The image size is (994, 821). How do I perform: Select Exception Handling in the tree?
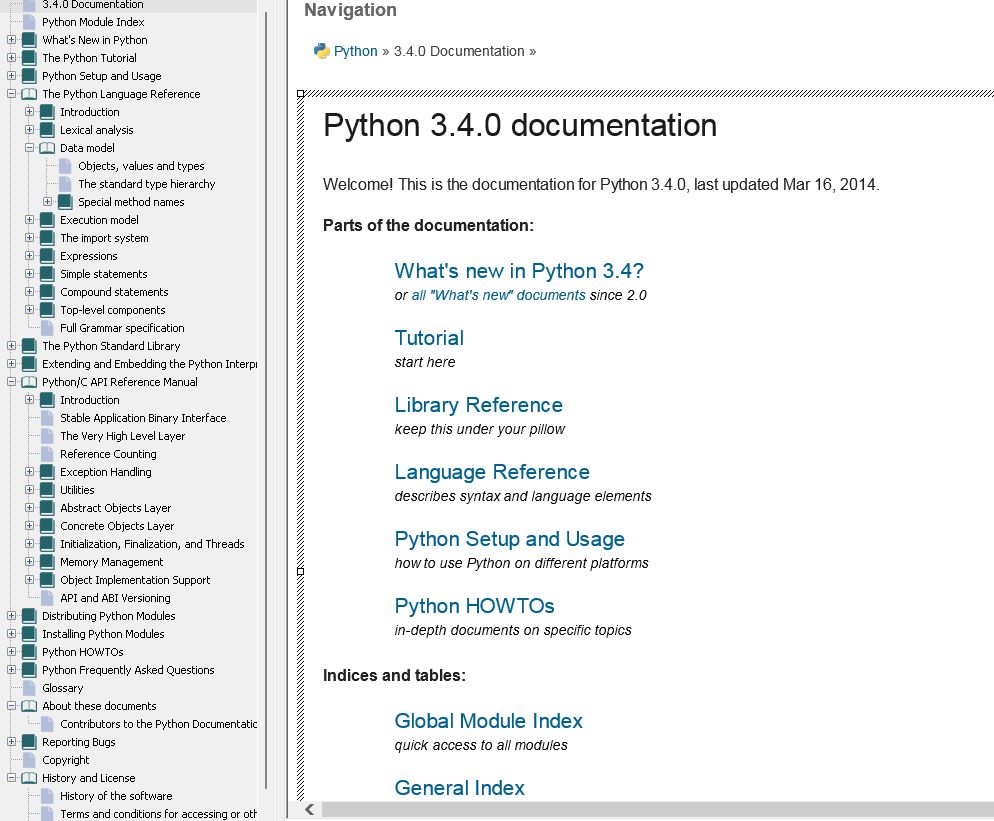[106, 472]
